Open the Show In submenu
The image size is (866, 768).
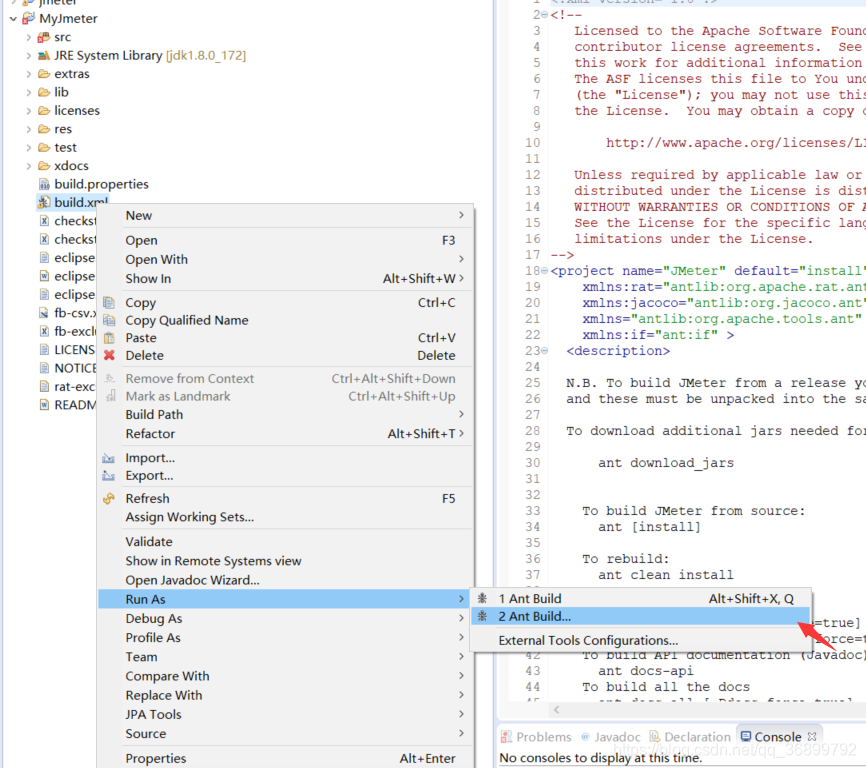pyautogui.click(x=286, y=278)
